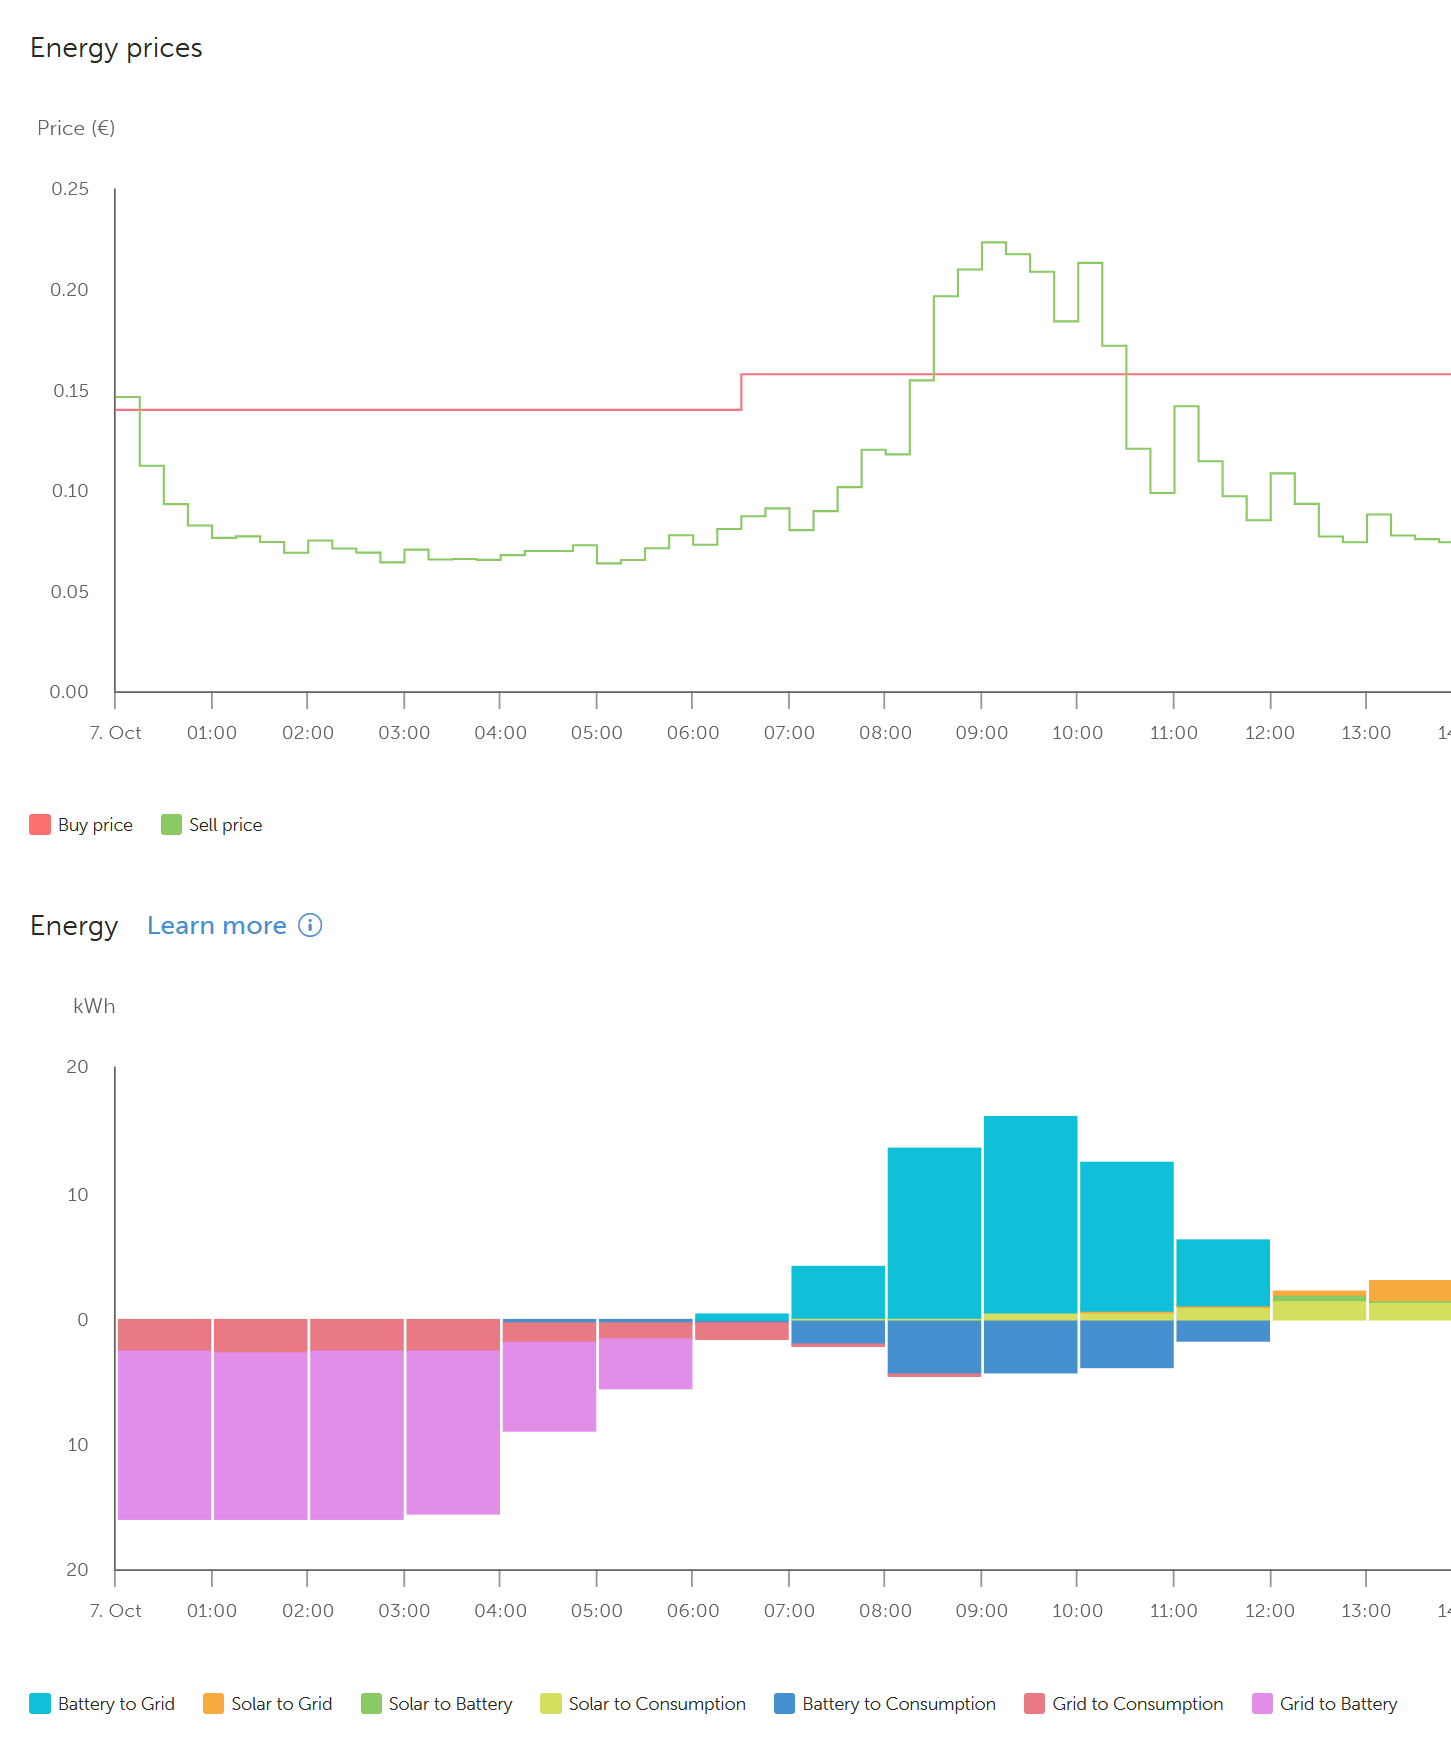Toggle Sell price series via green legend swatch
Viewport: 1451px width, 1759px height.
click(171, 824)
